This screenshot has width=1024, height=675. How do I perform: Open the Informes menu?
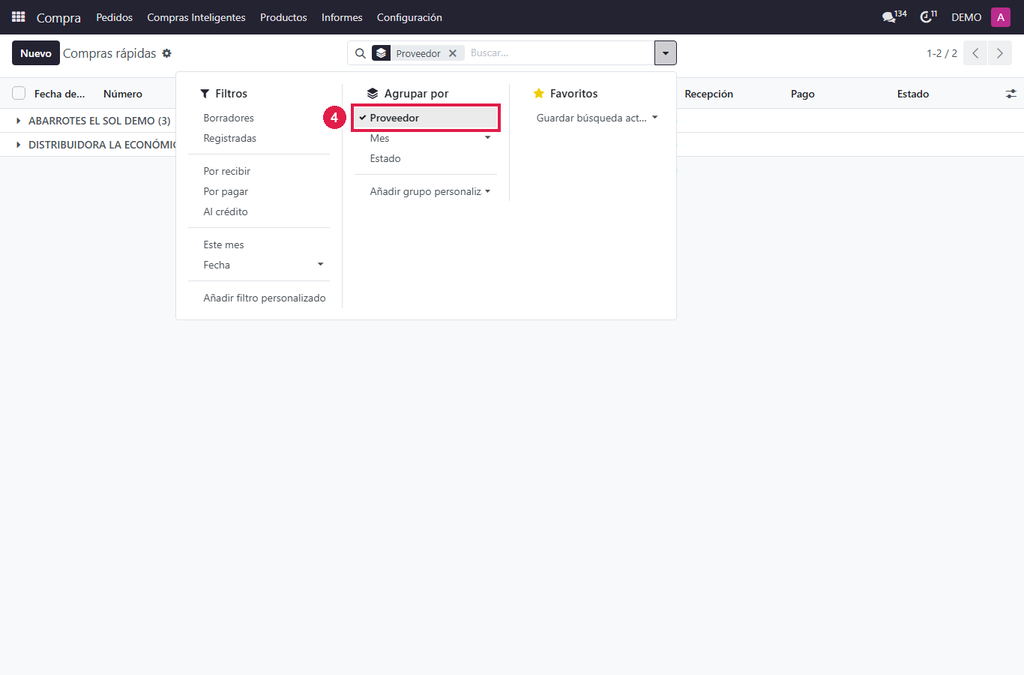[342, 17]
